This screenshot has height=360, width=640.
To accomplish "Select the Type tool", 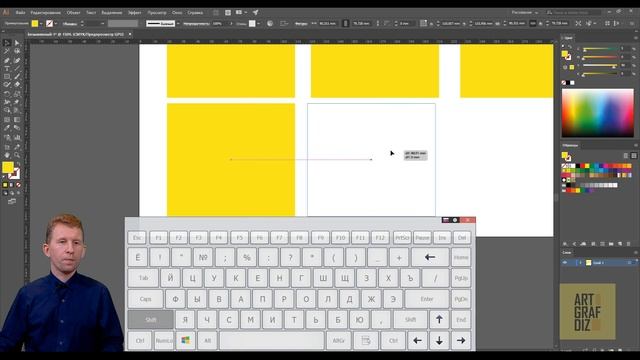I will pos(7,68).
